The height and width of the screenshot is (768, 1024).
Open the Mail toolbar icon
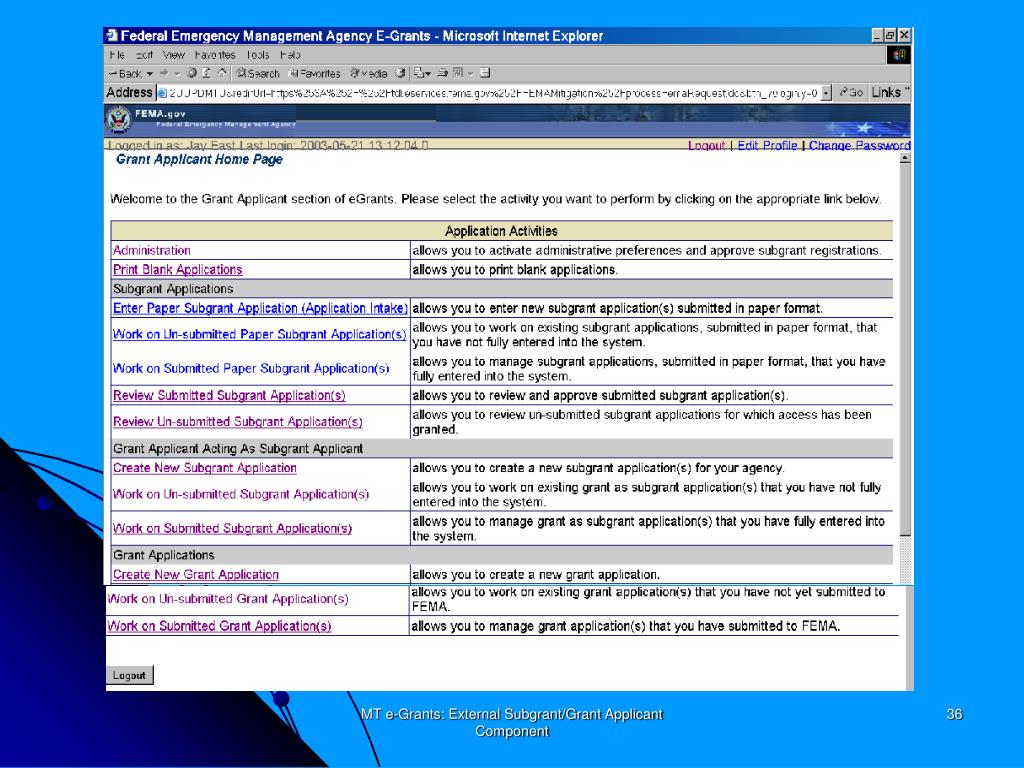[421, 73]
